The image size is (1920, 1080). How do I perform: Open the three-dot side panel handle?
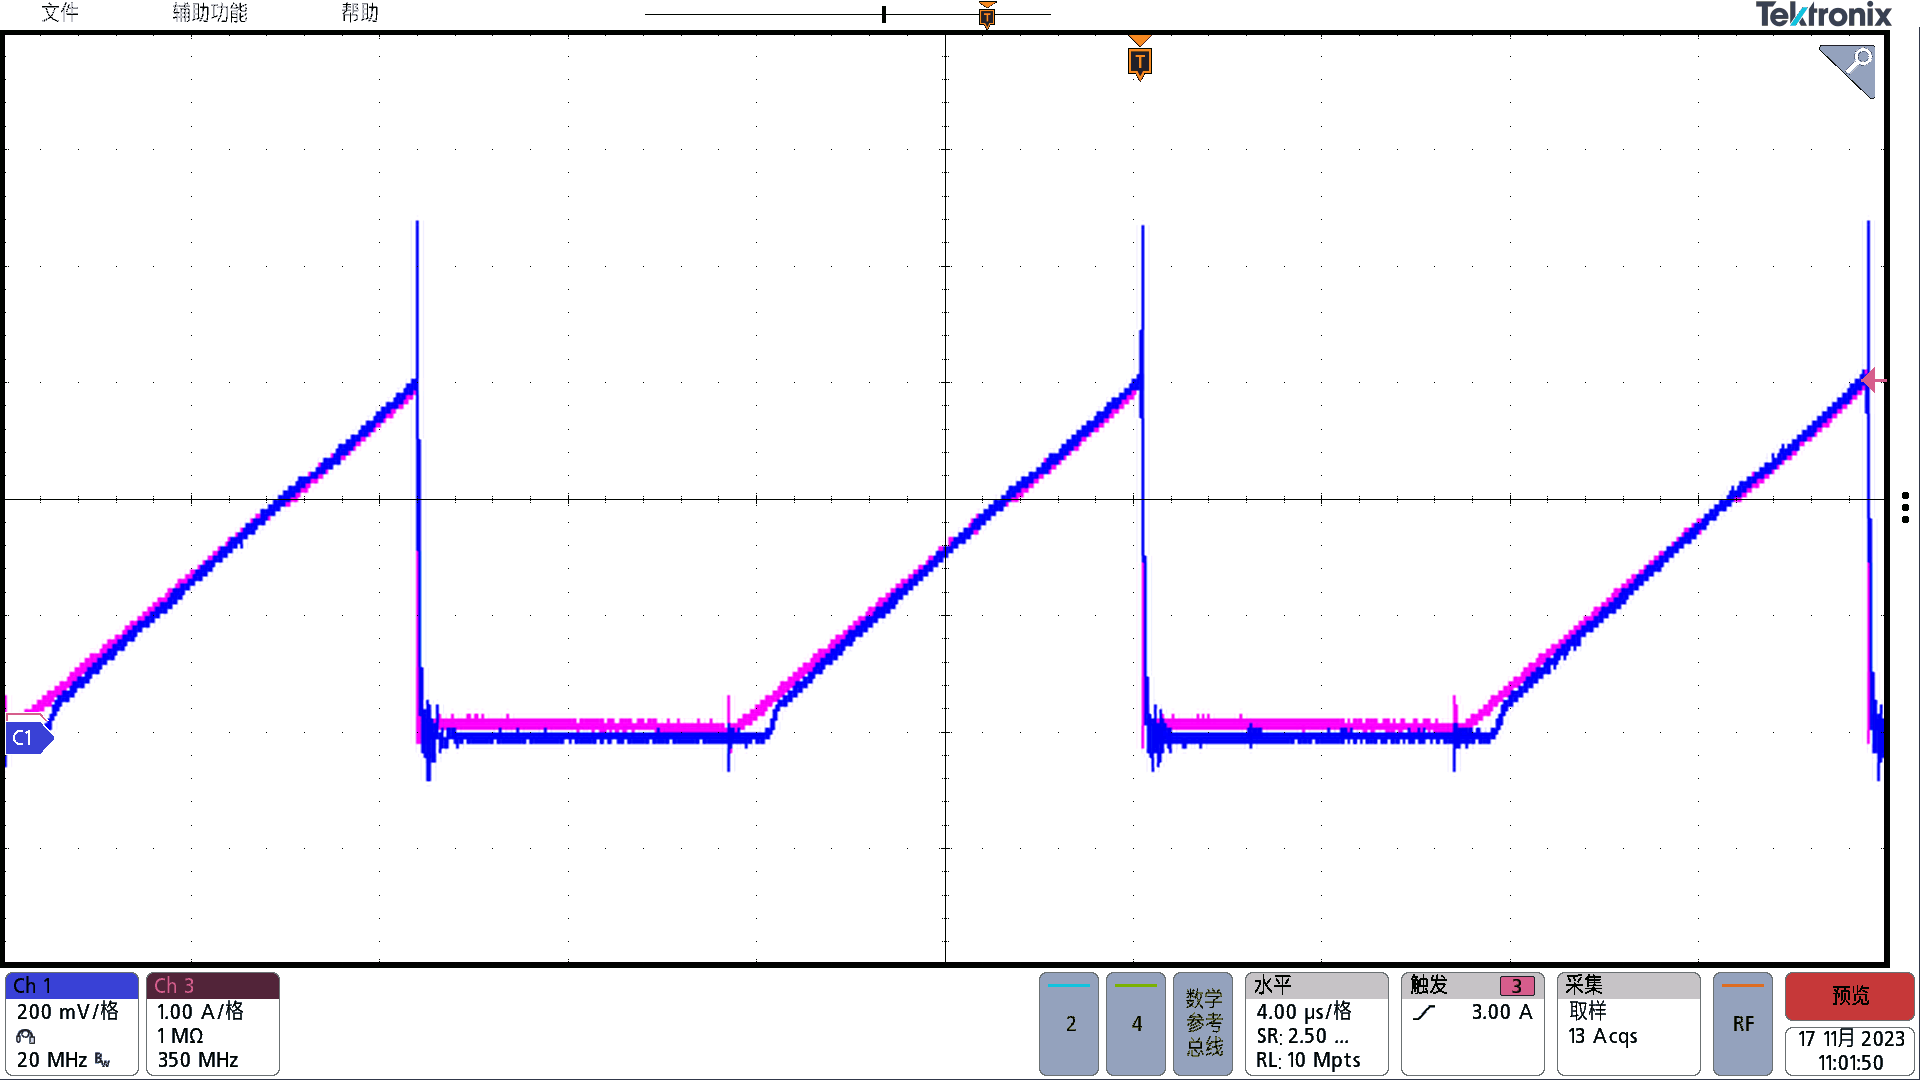click(1905, 507)
